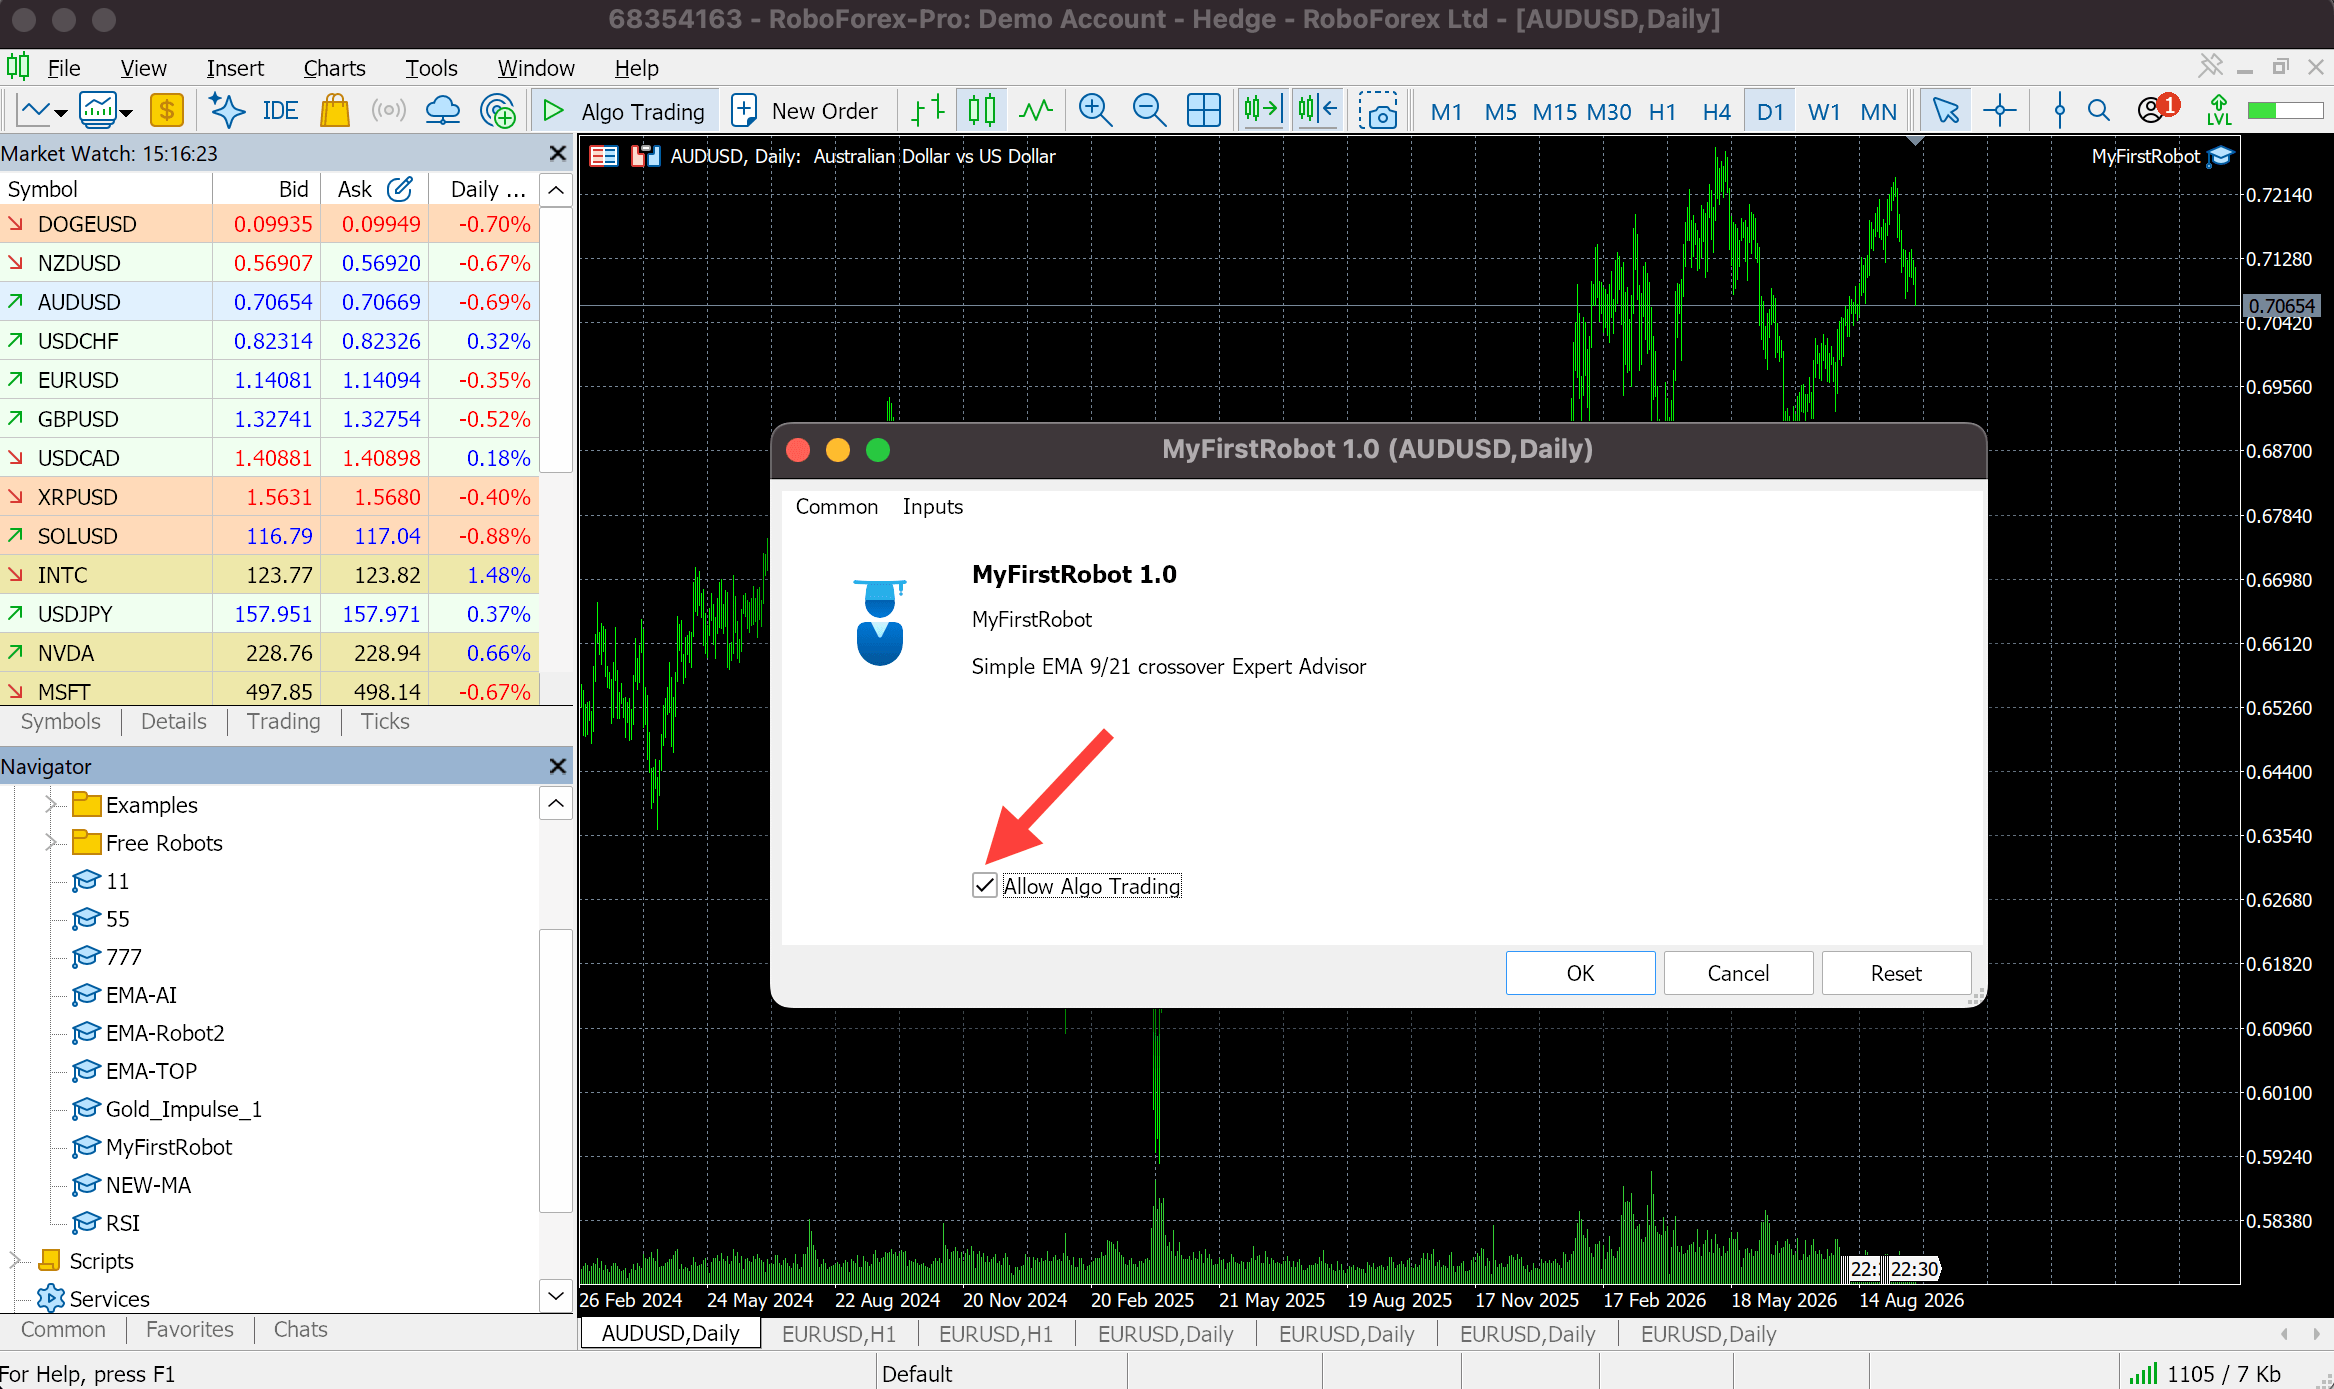2334x1389 pixels.
Task: Select the USDJPY symbol row
Action: (270, 613)
